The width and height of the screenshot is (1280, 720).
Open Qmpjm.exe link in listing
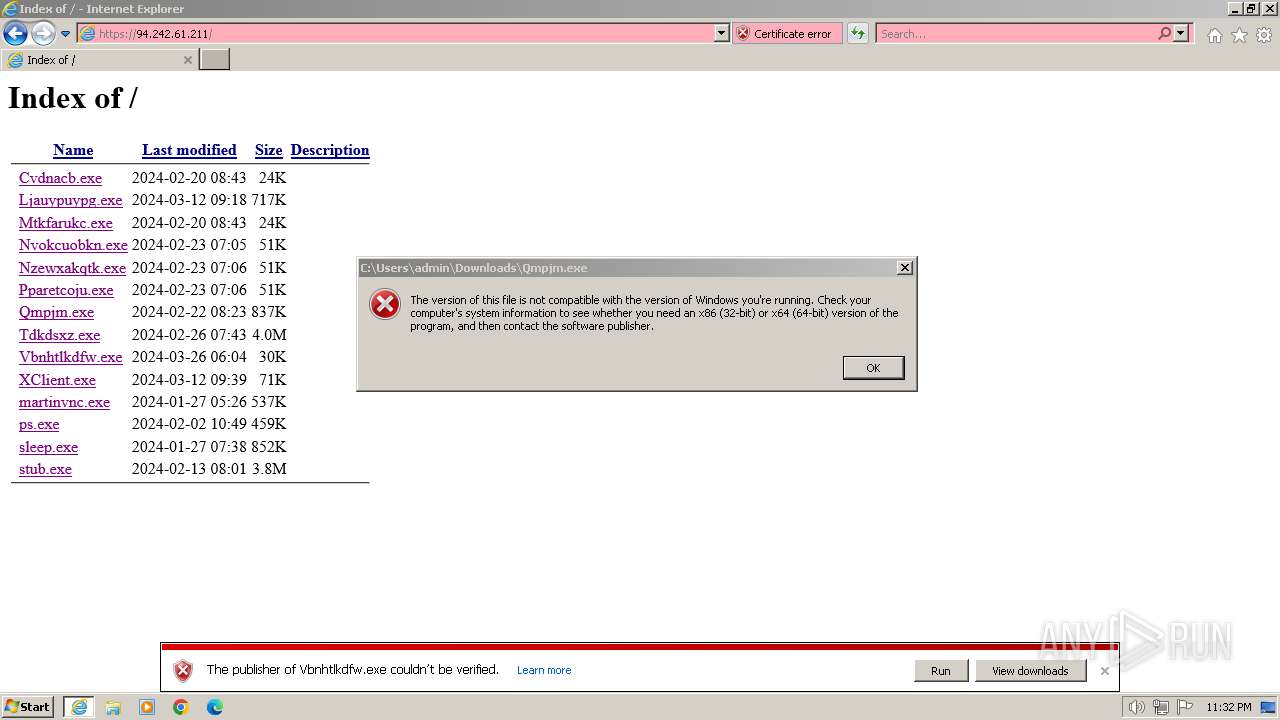point(56,312)
